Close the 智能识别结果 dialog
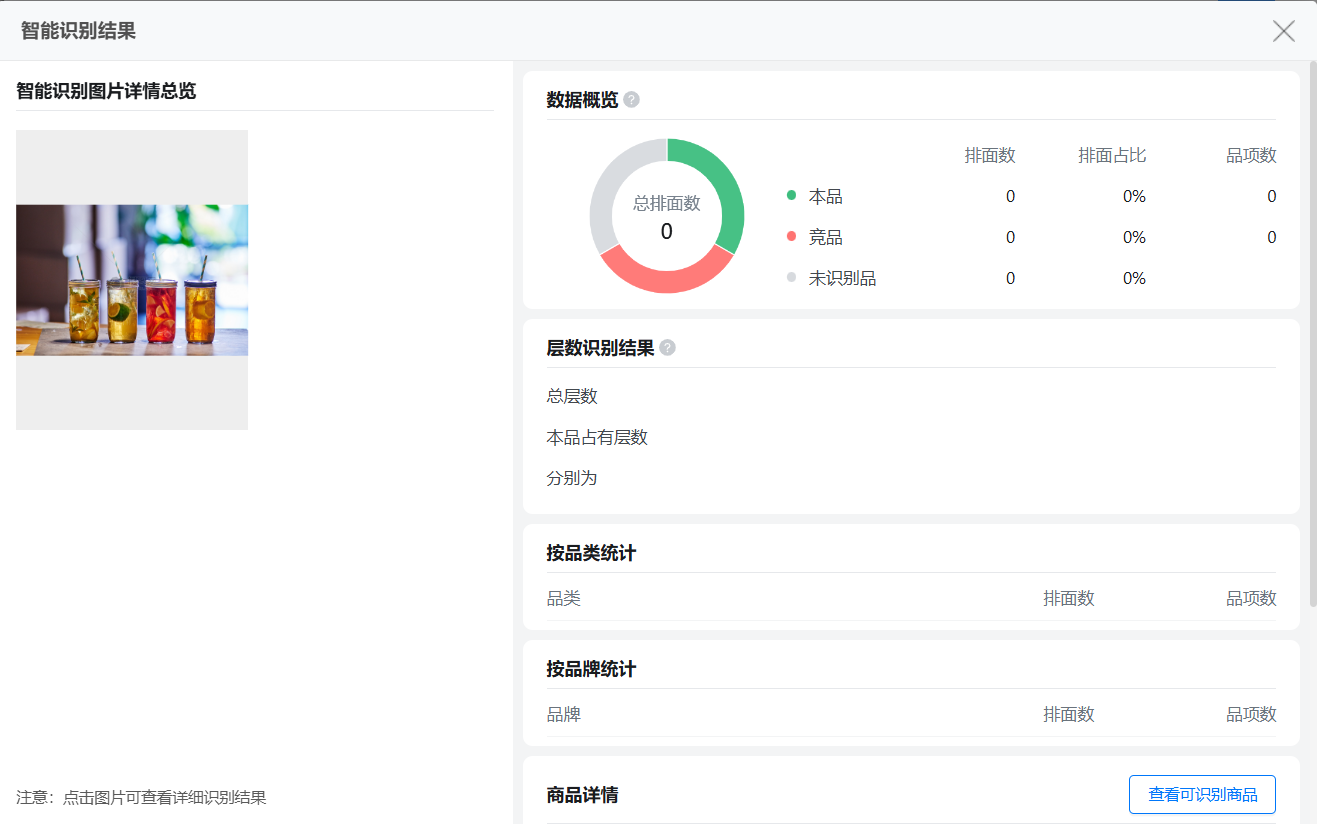This screenshot has height=824, width=1317. (1284, 31)
